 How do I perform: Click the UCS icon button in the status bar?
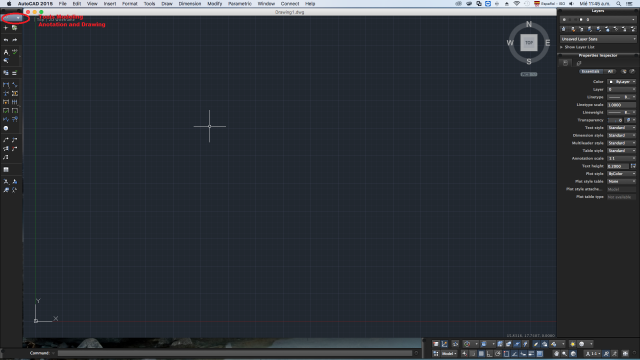(x=444, y=344)
